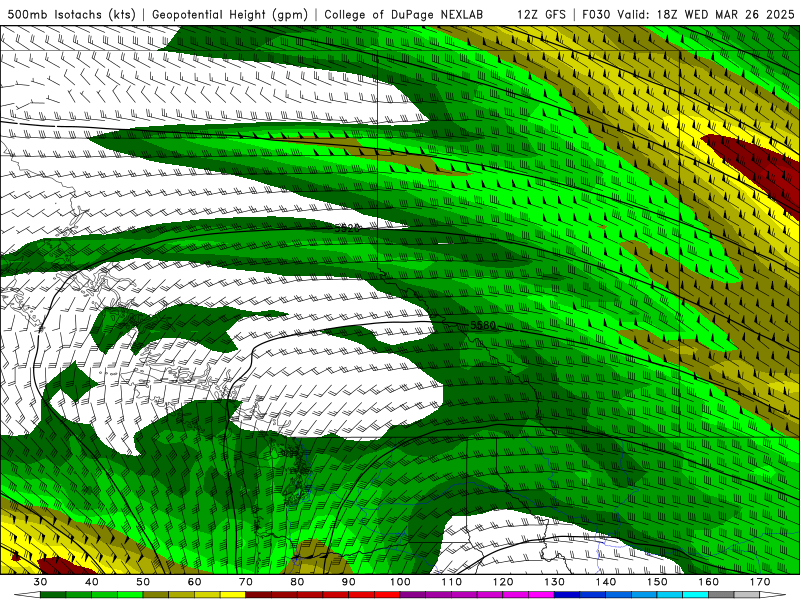Click the colorbar label 130

pos(555,582)
